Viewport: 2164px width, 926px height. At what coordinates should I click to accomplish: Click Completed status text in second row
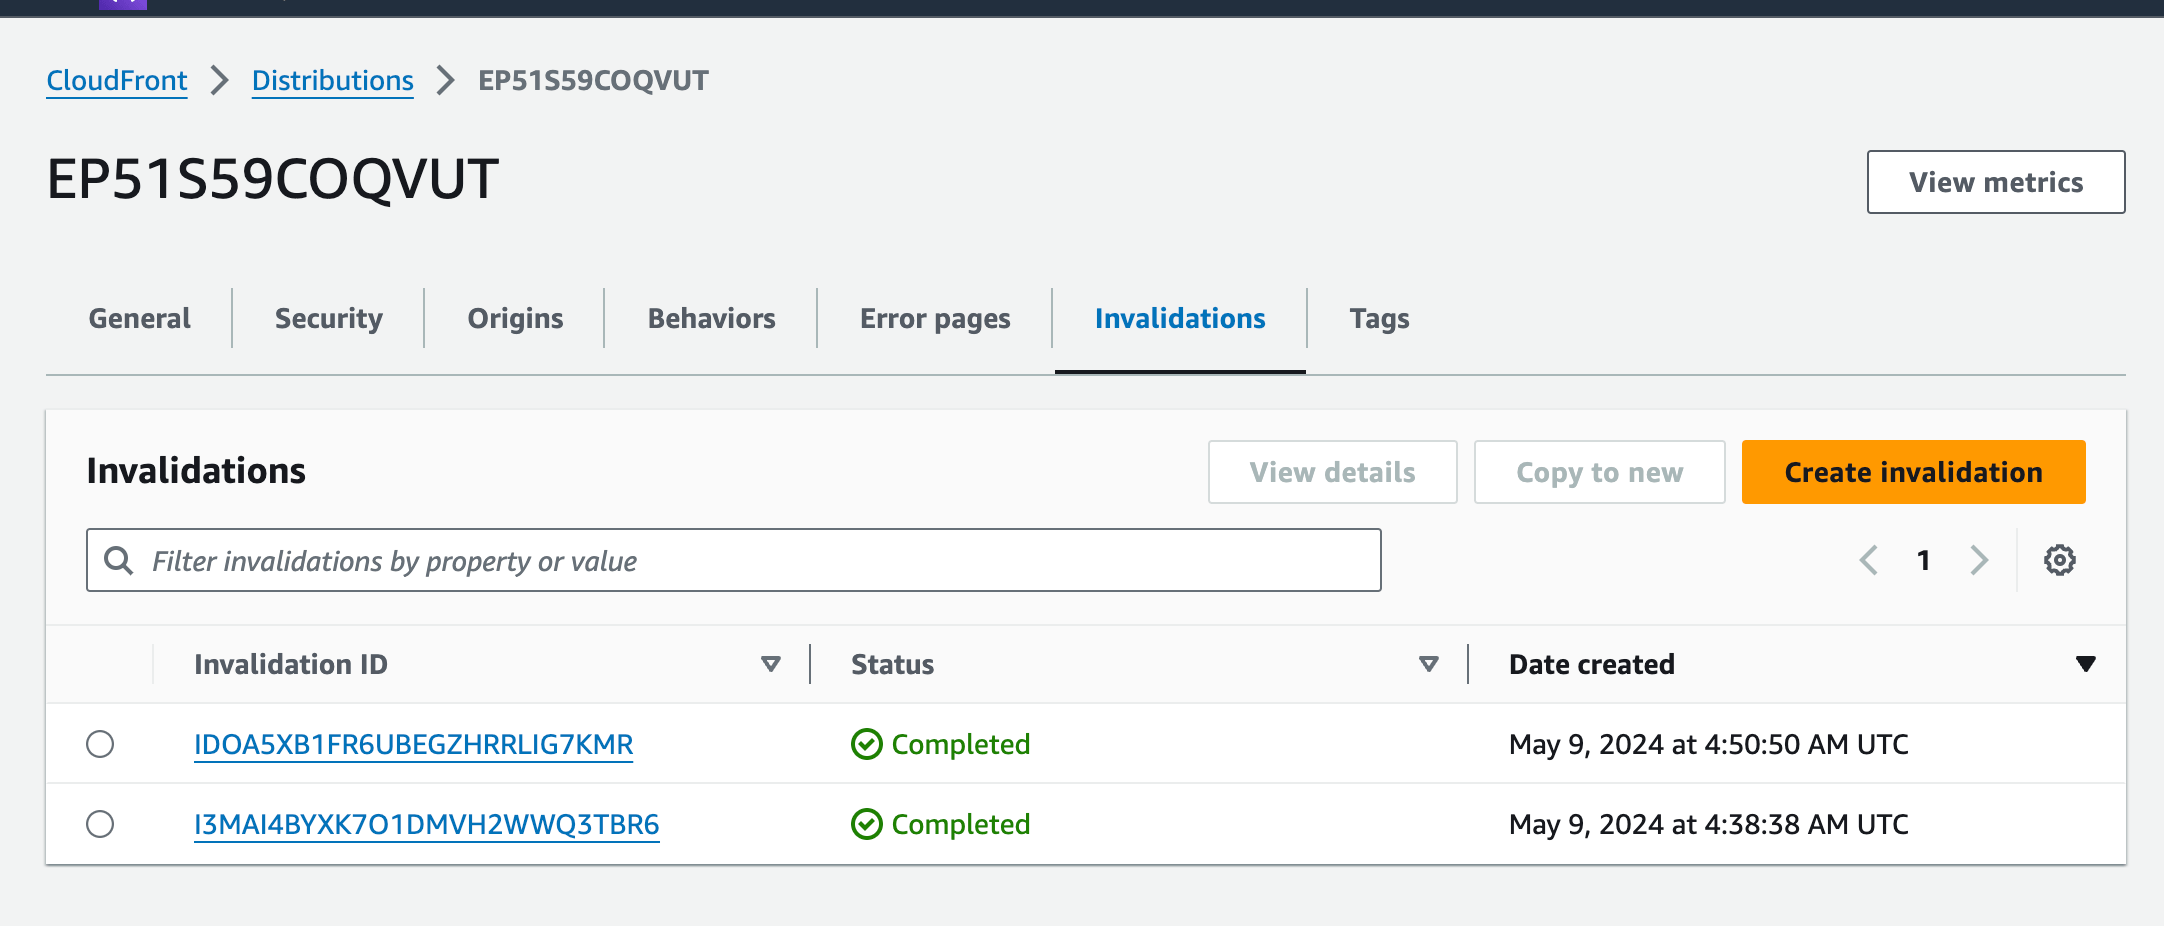960,824
